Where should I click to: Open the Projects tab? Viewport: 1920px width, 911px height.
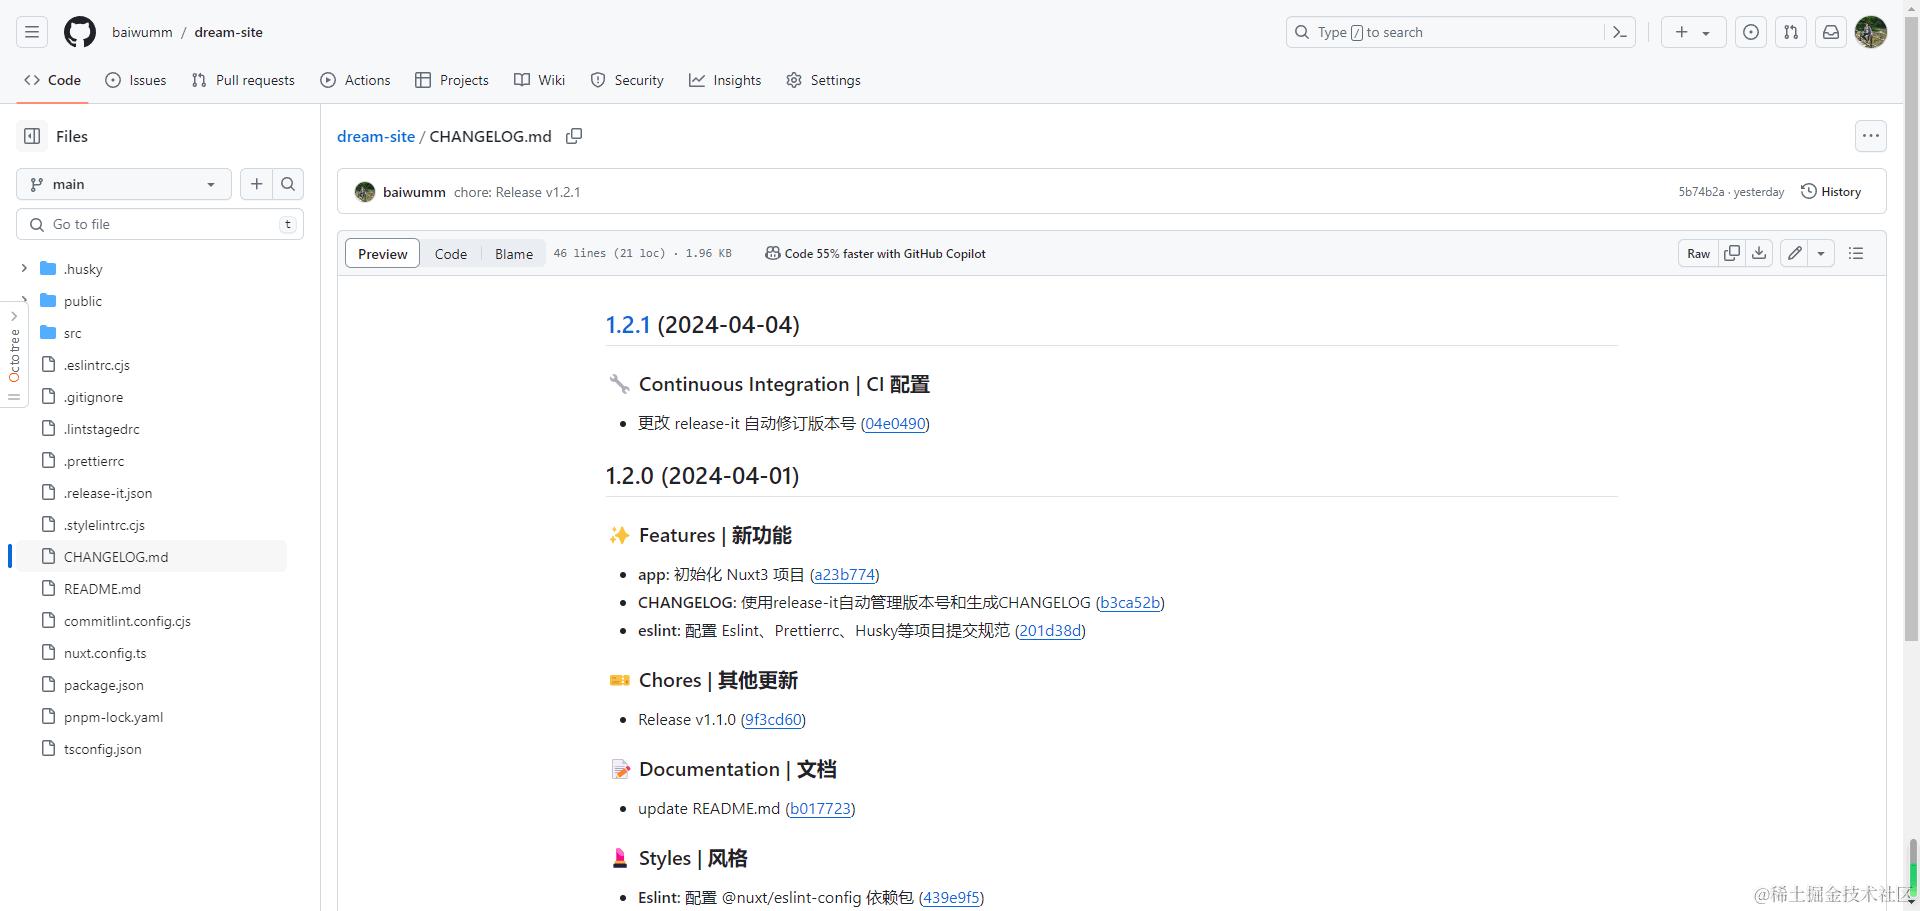click(x=452, y=80)
